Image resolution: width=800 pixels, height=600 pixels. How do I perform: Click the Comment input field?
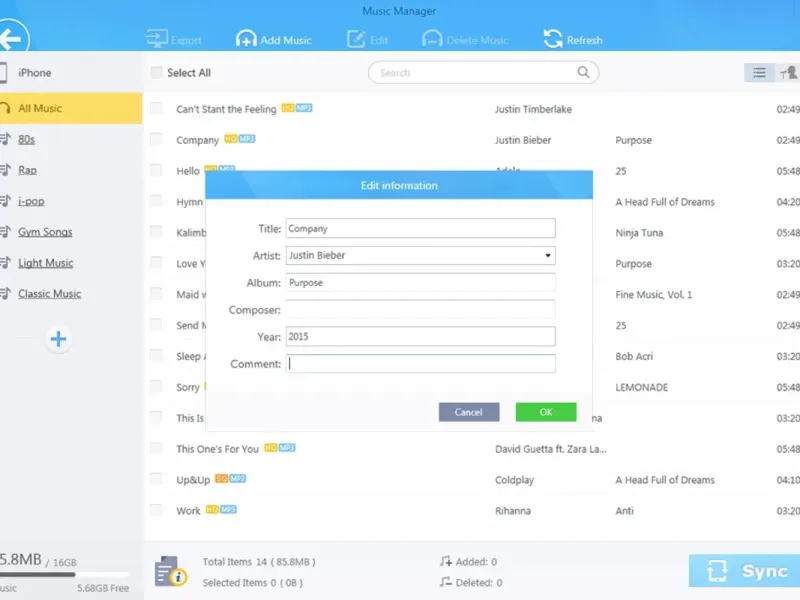(420, 363)
